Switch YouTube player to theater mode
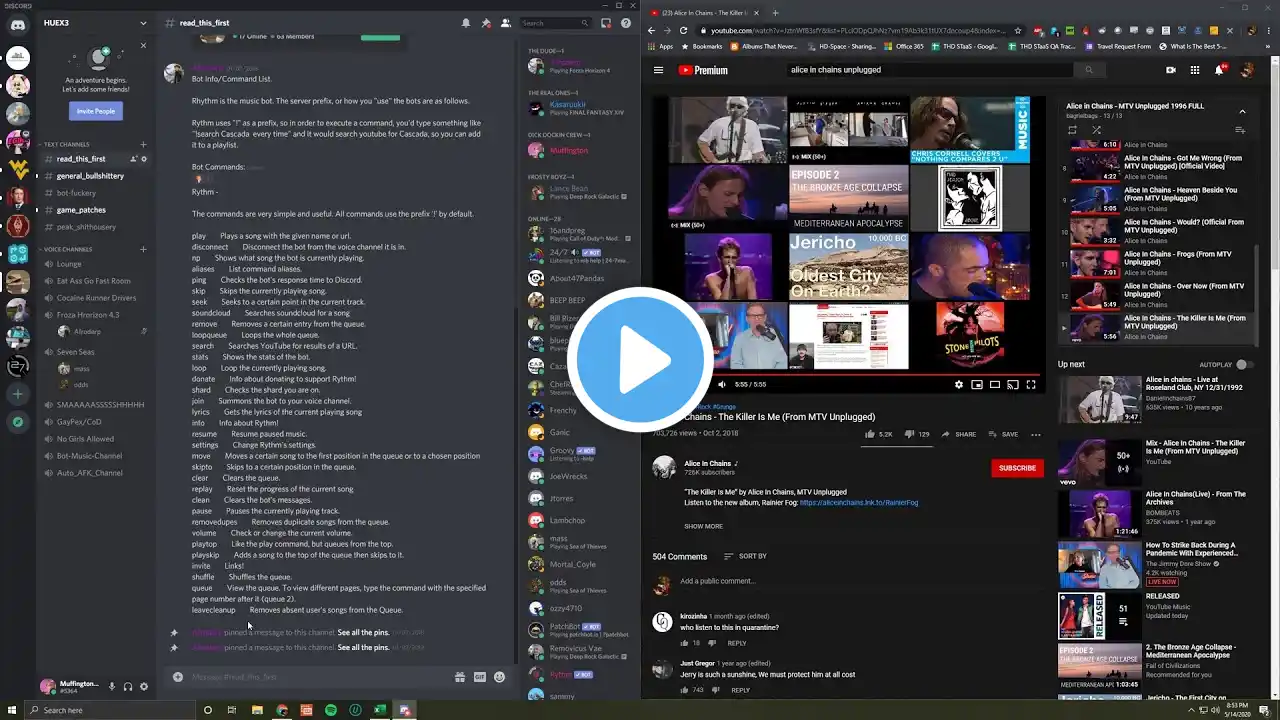The height and width of the screenshot is (720, 1280). click(x=995, y=384)
